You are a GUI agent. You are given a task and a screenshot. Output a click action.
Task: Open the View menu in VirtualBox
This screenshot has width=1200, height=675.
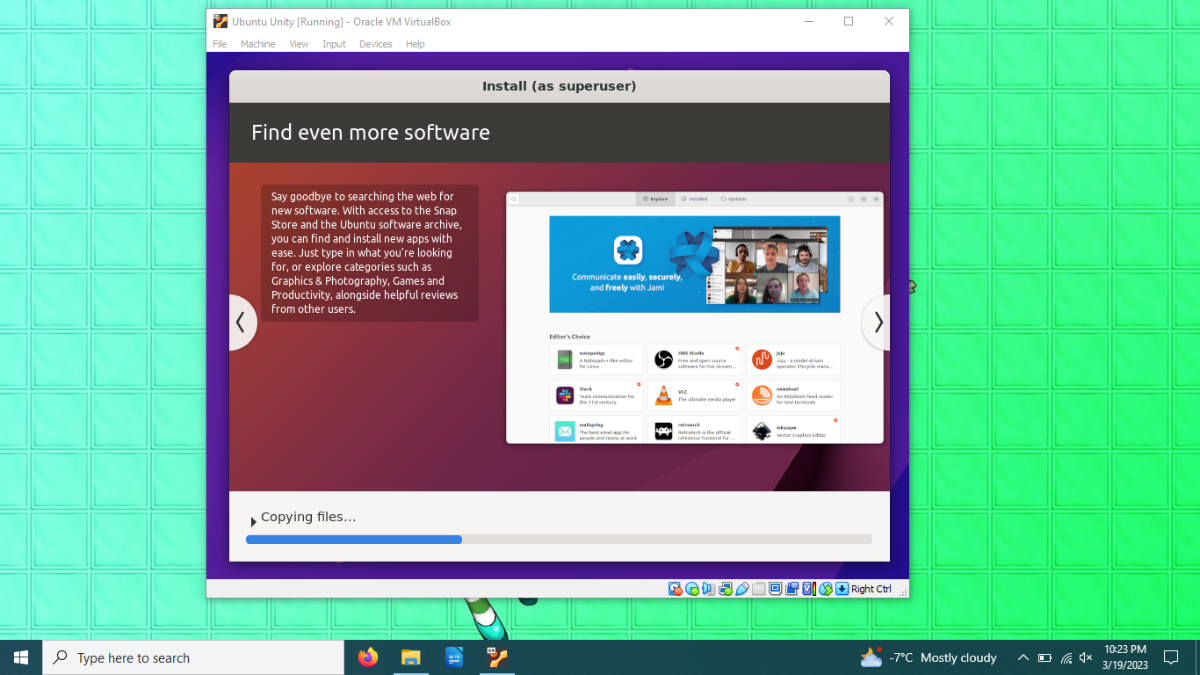tap(299, 44)
